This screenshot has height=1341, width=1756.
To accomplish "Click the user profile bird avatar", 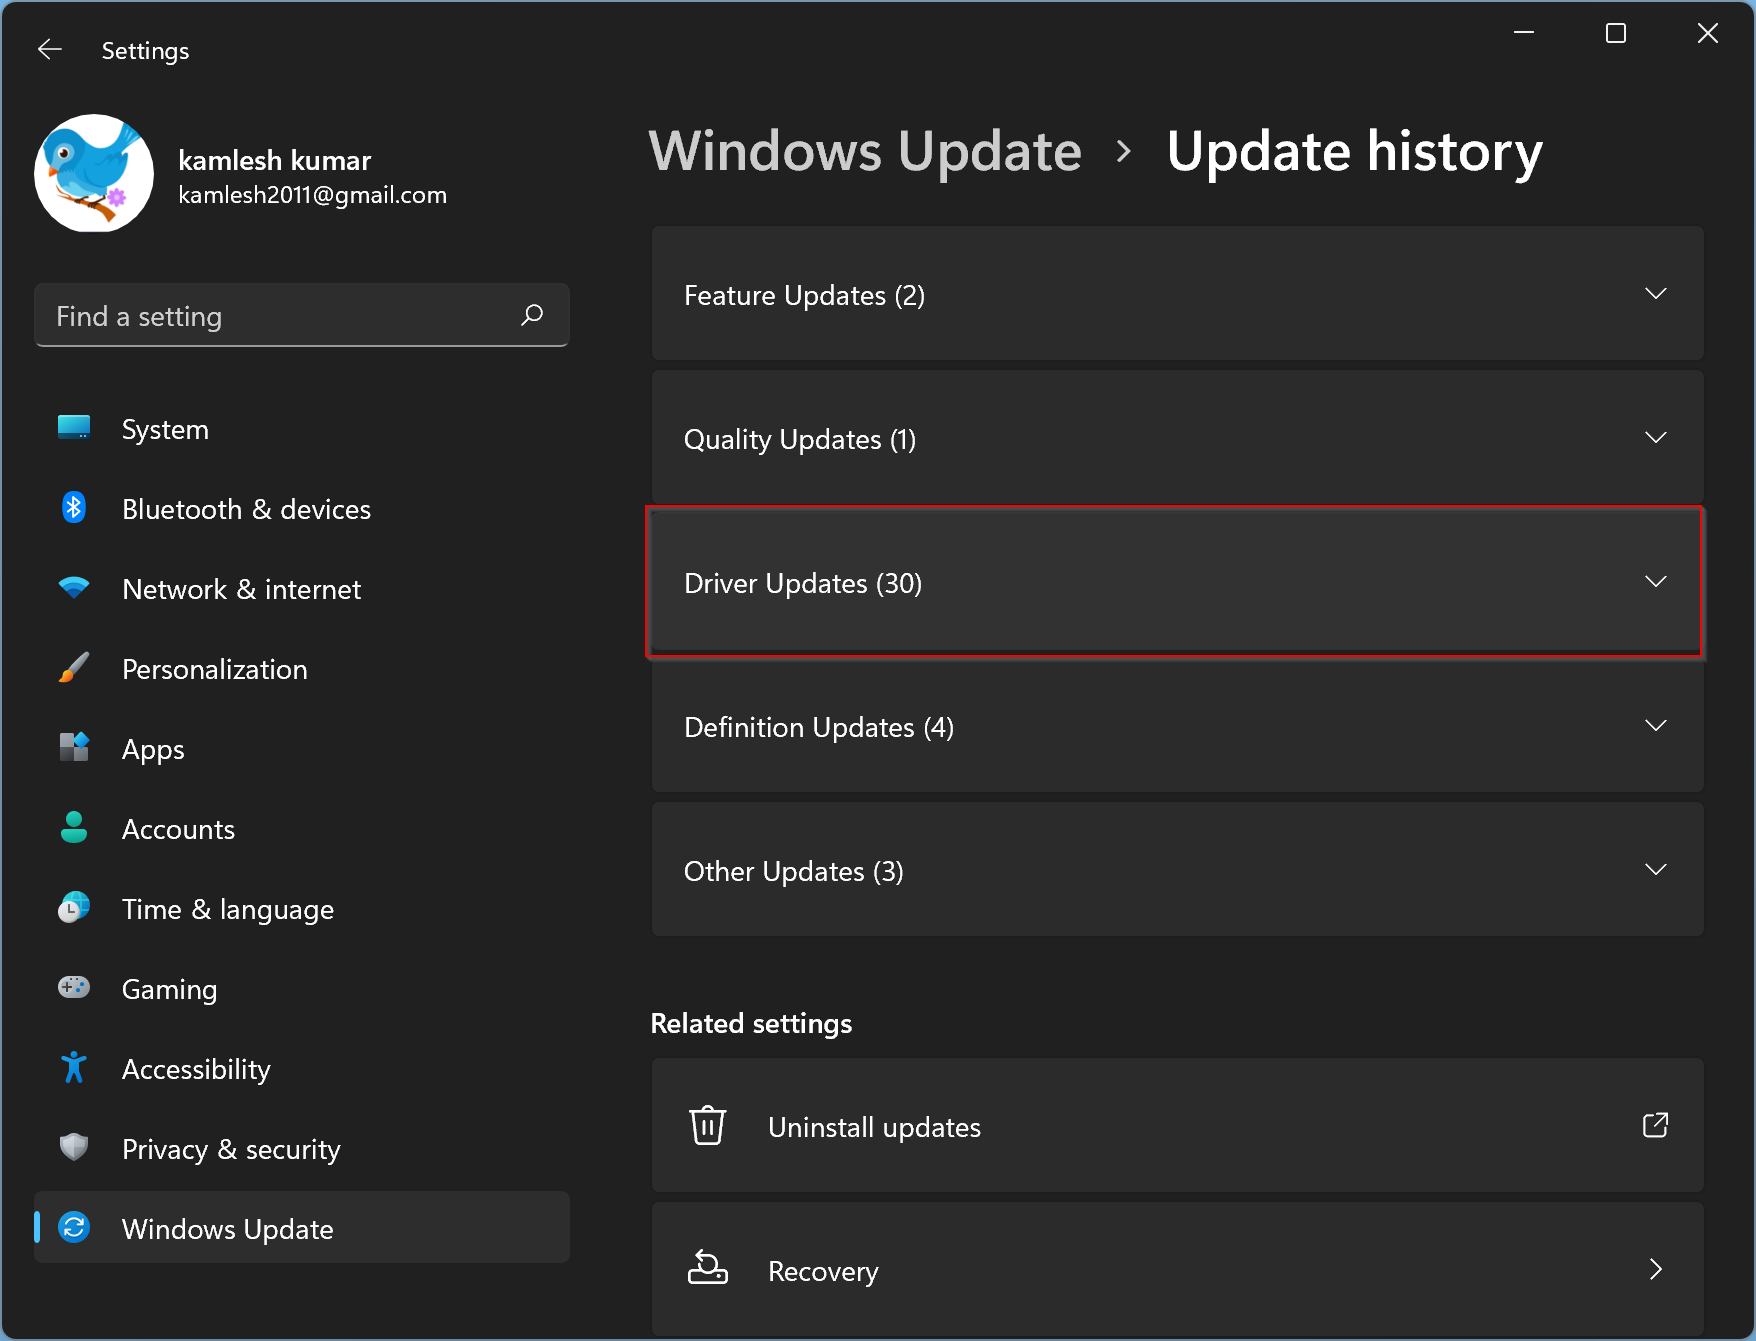I will (94, 173).
